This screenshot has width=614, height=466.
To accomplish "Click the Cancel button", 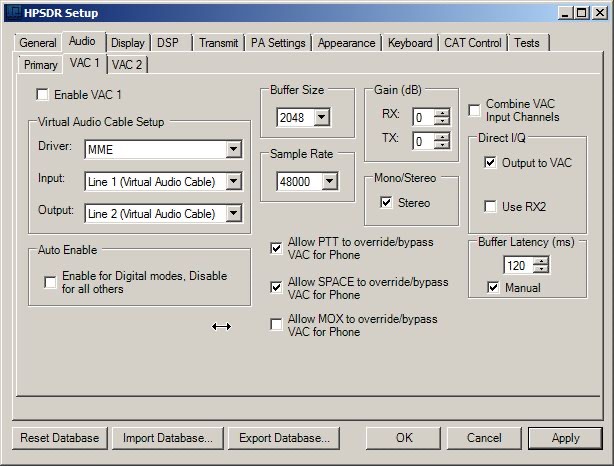I will (x=484, y=438).
